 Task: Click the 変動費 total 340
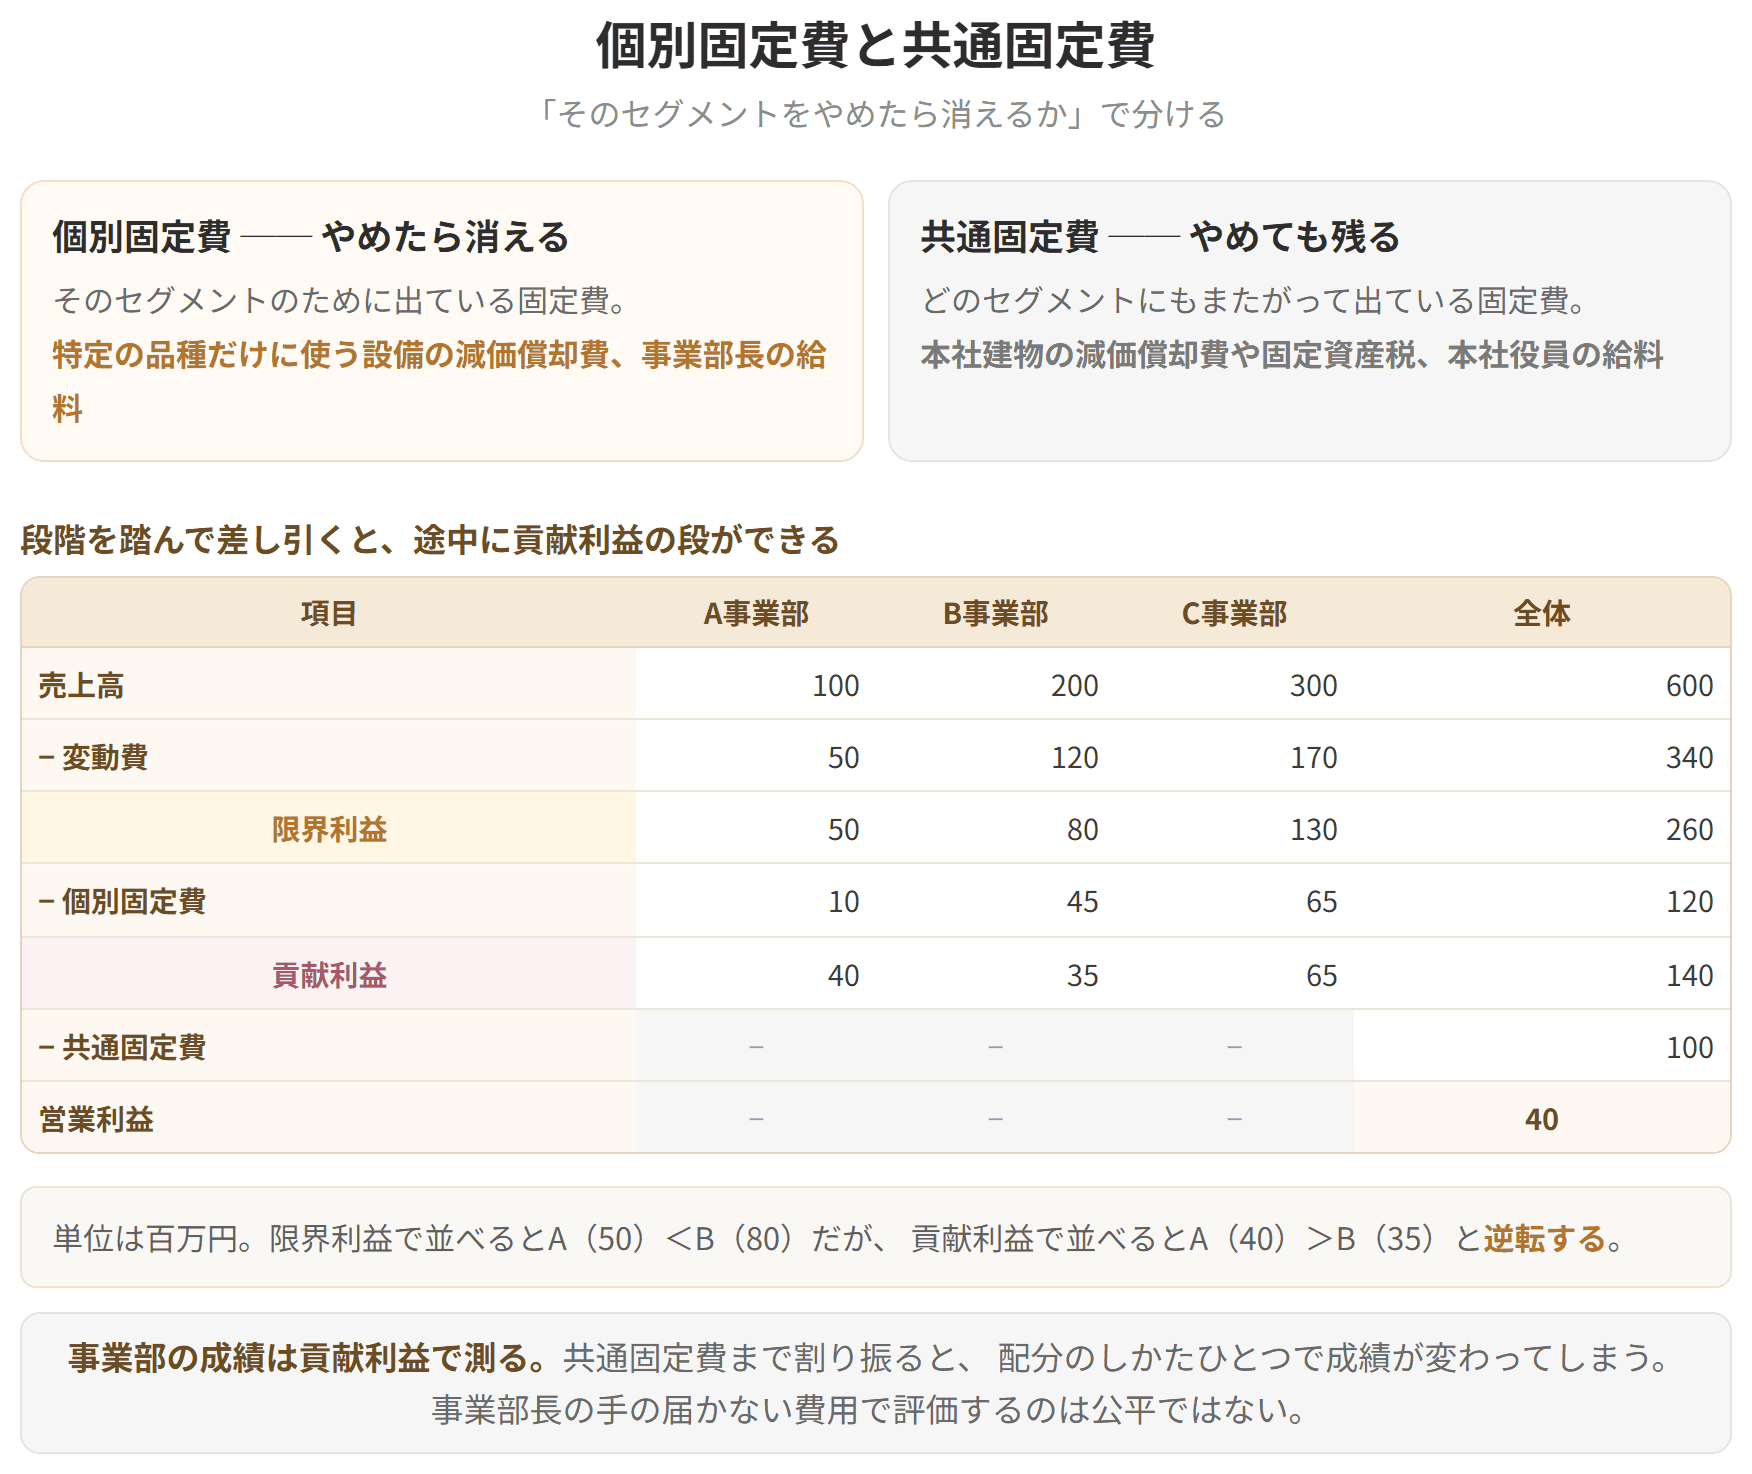(x=1689, y=757)
